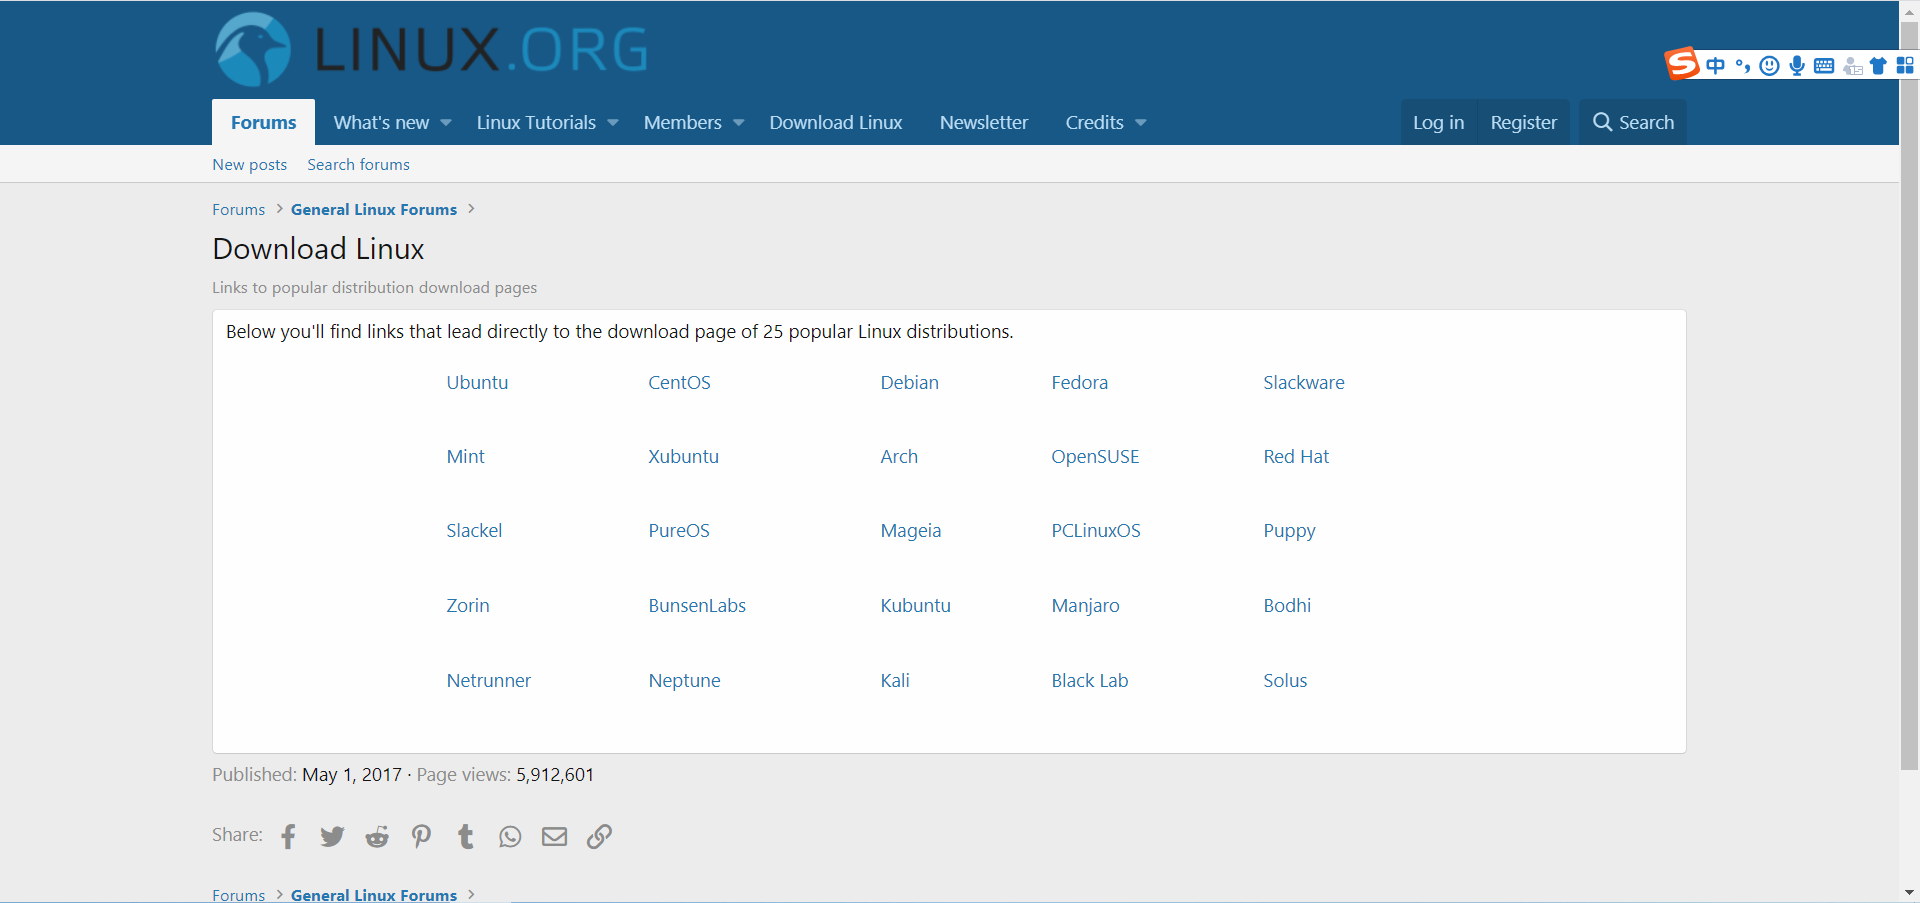This screenshot has width=1920, height=903.
Task: Open the Mageia download link
Action: 910,530
